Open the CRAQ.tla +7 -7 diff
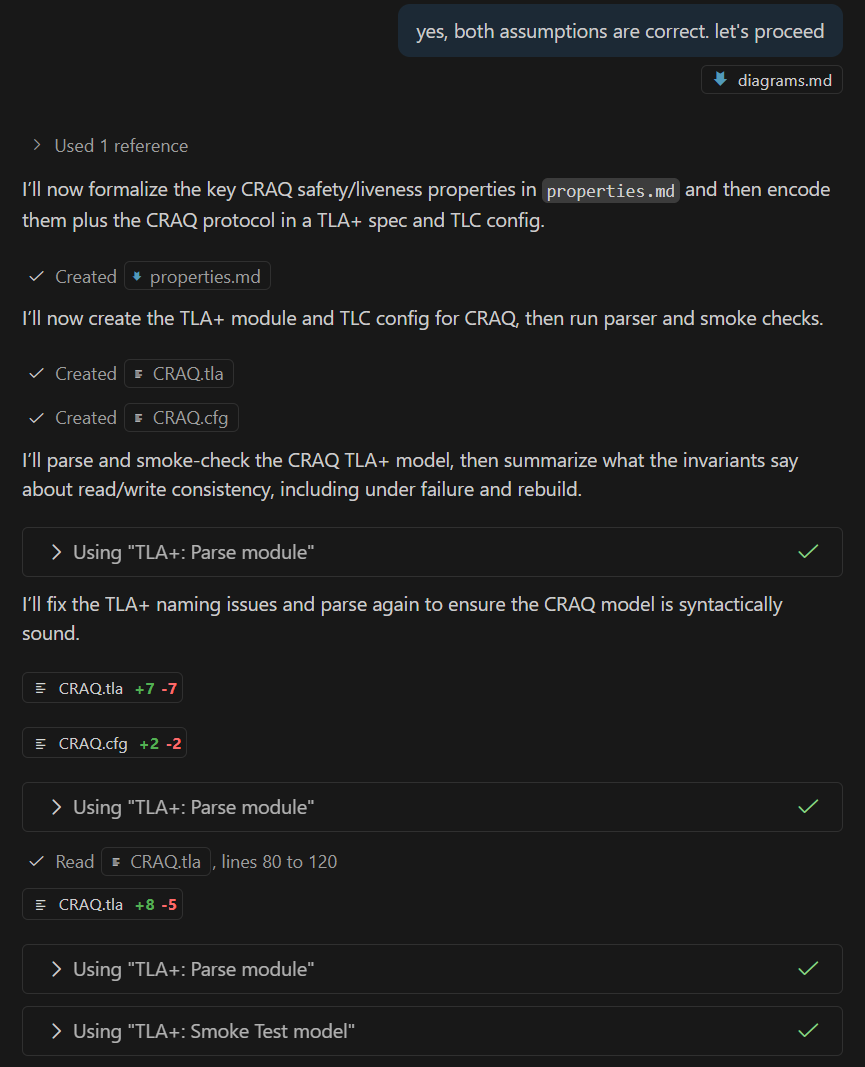This screenshot has width=865, height=1067. [x=102, y=689]
